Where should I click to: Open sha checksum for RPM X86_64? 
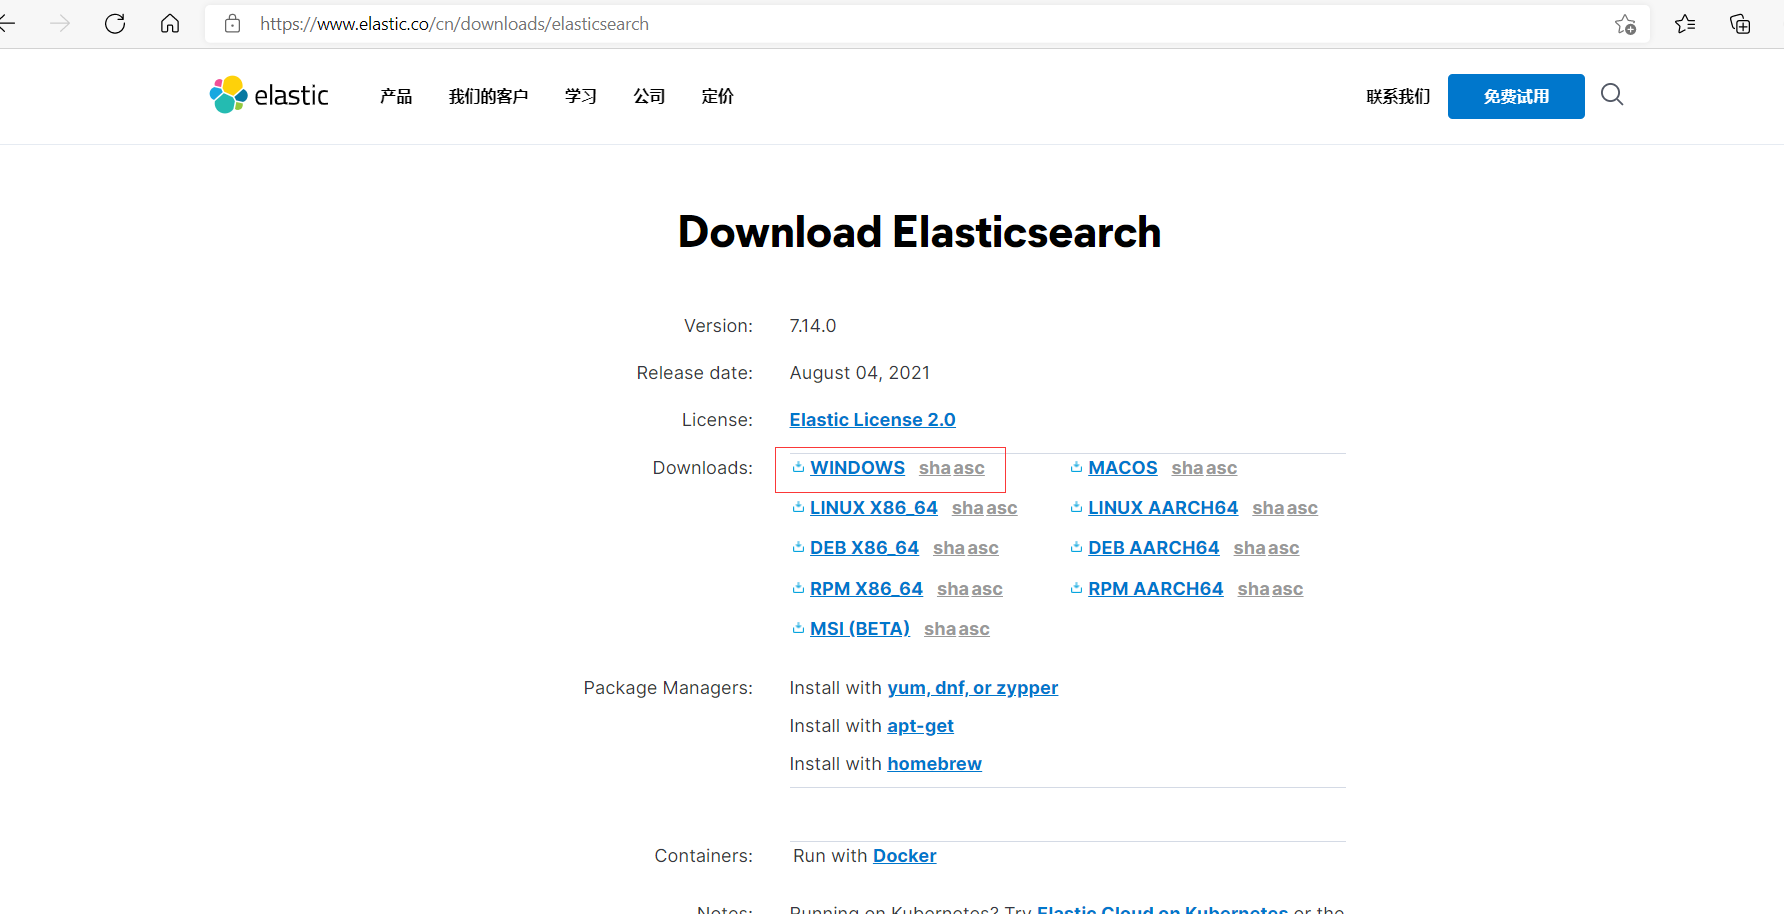pos(952,589)
